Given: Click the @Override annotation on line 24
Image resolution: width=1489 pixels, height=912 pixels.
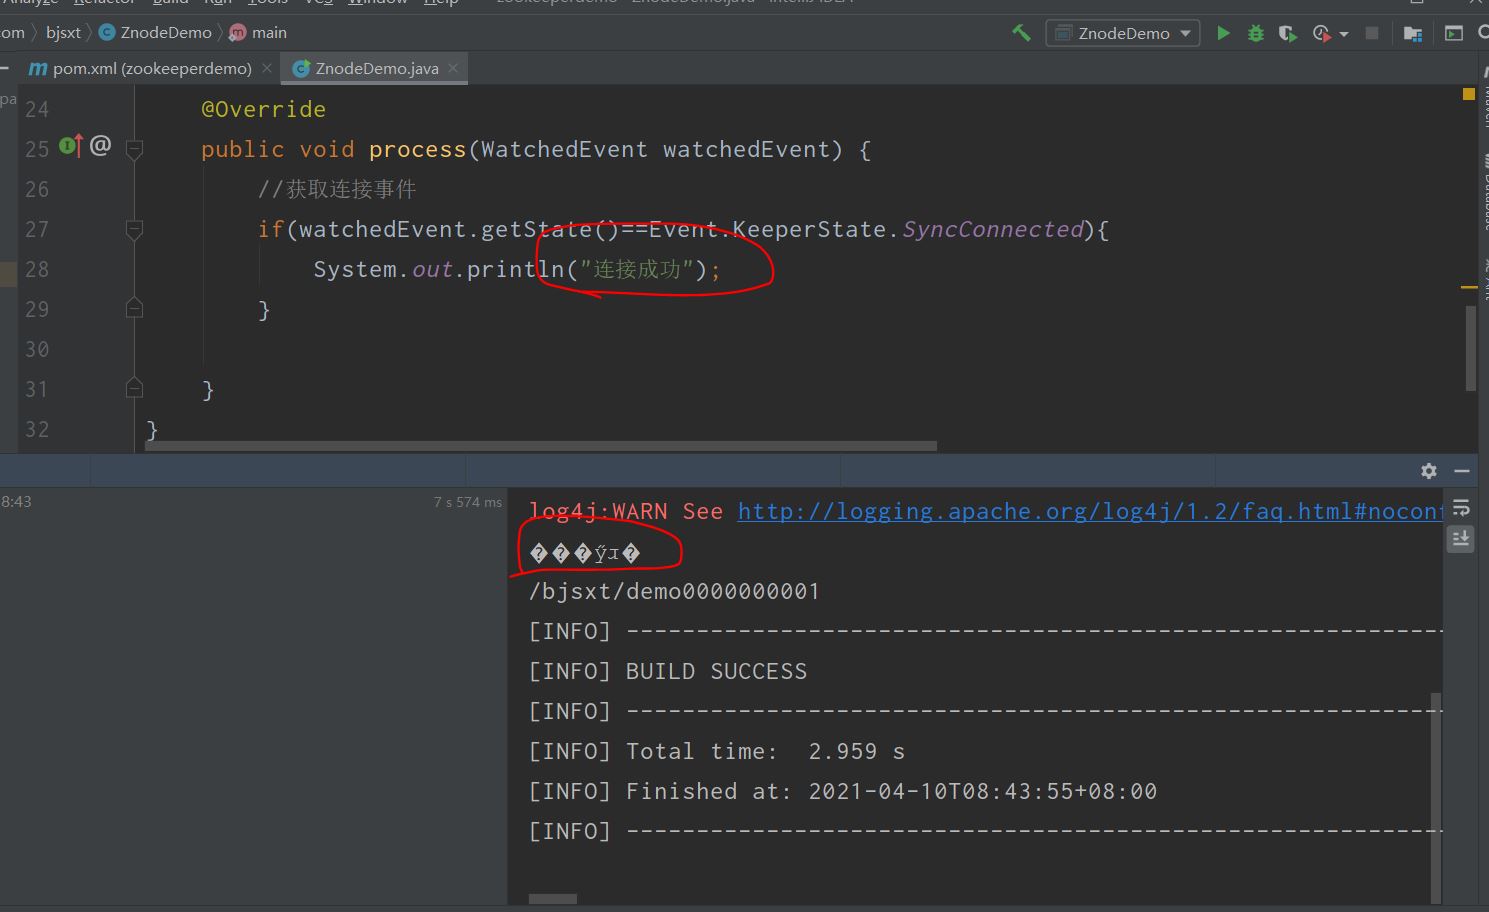Looking at the screenshot, I should [x=264, y=109].
